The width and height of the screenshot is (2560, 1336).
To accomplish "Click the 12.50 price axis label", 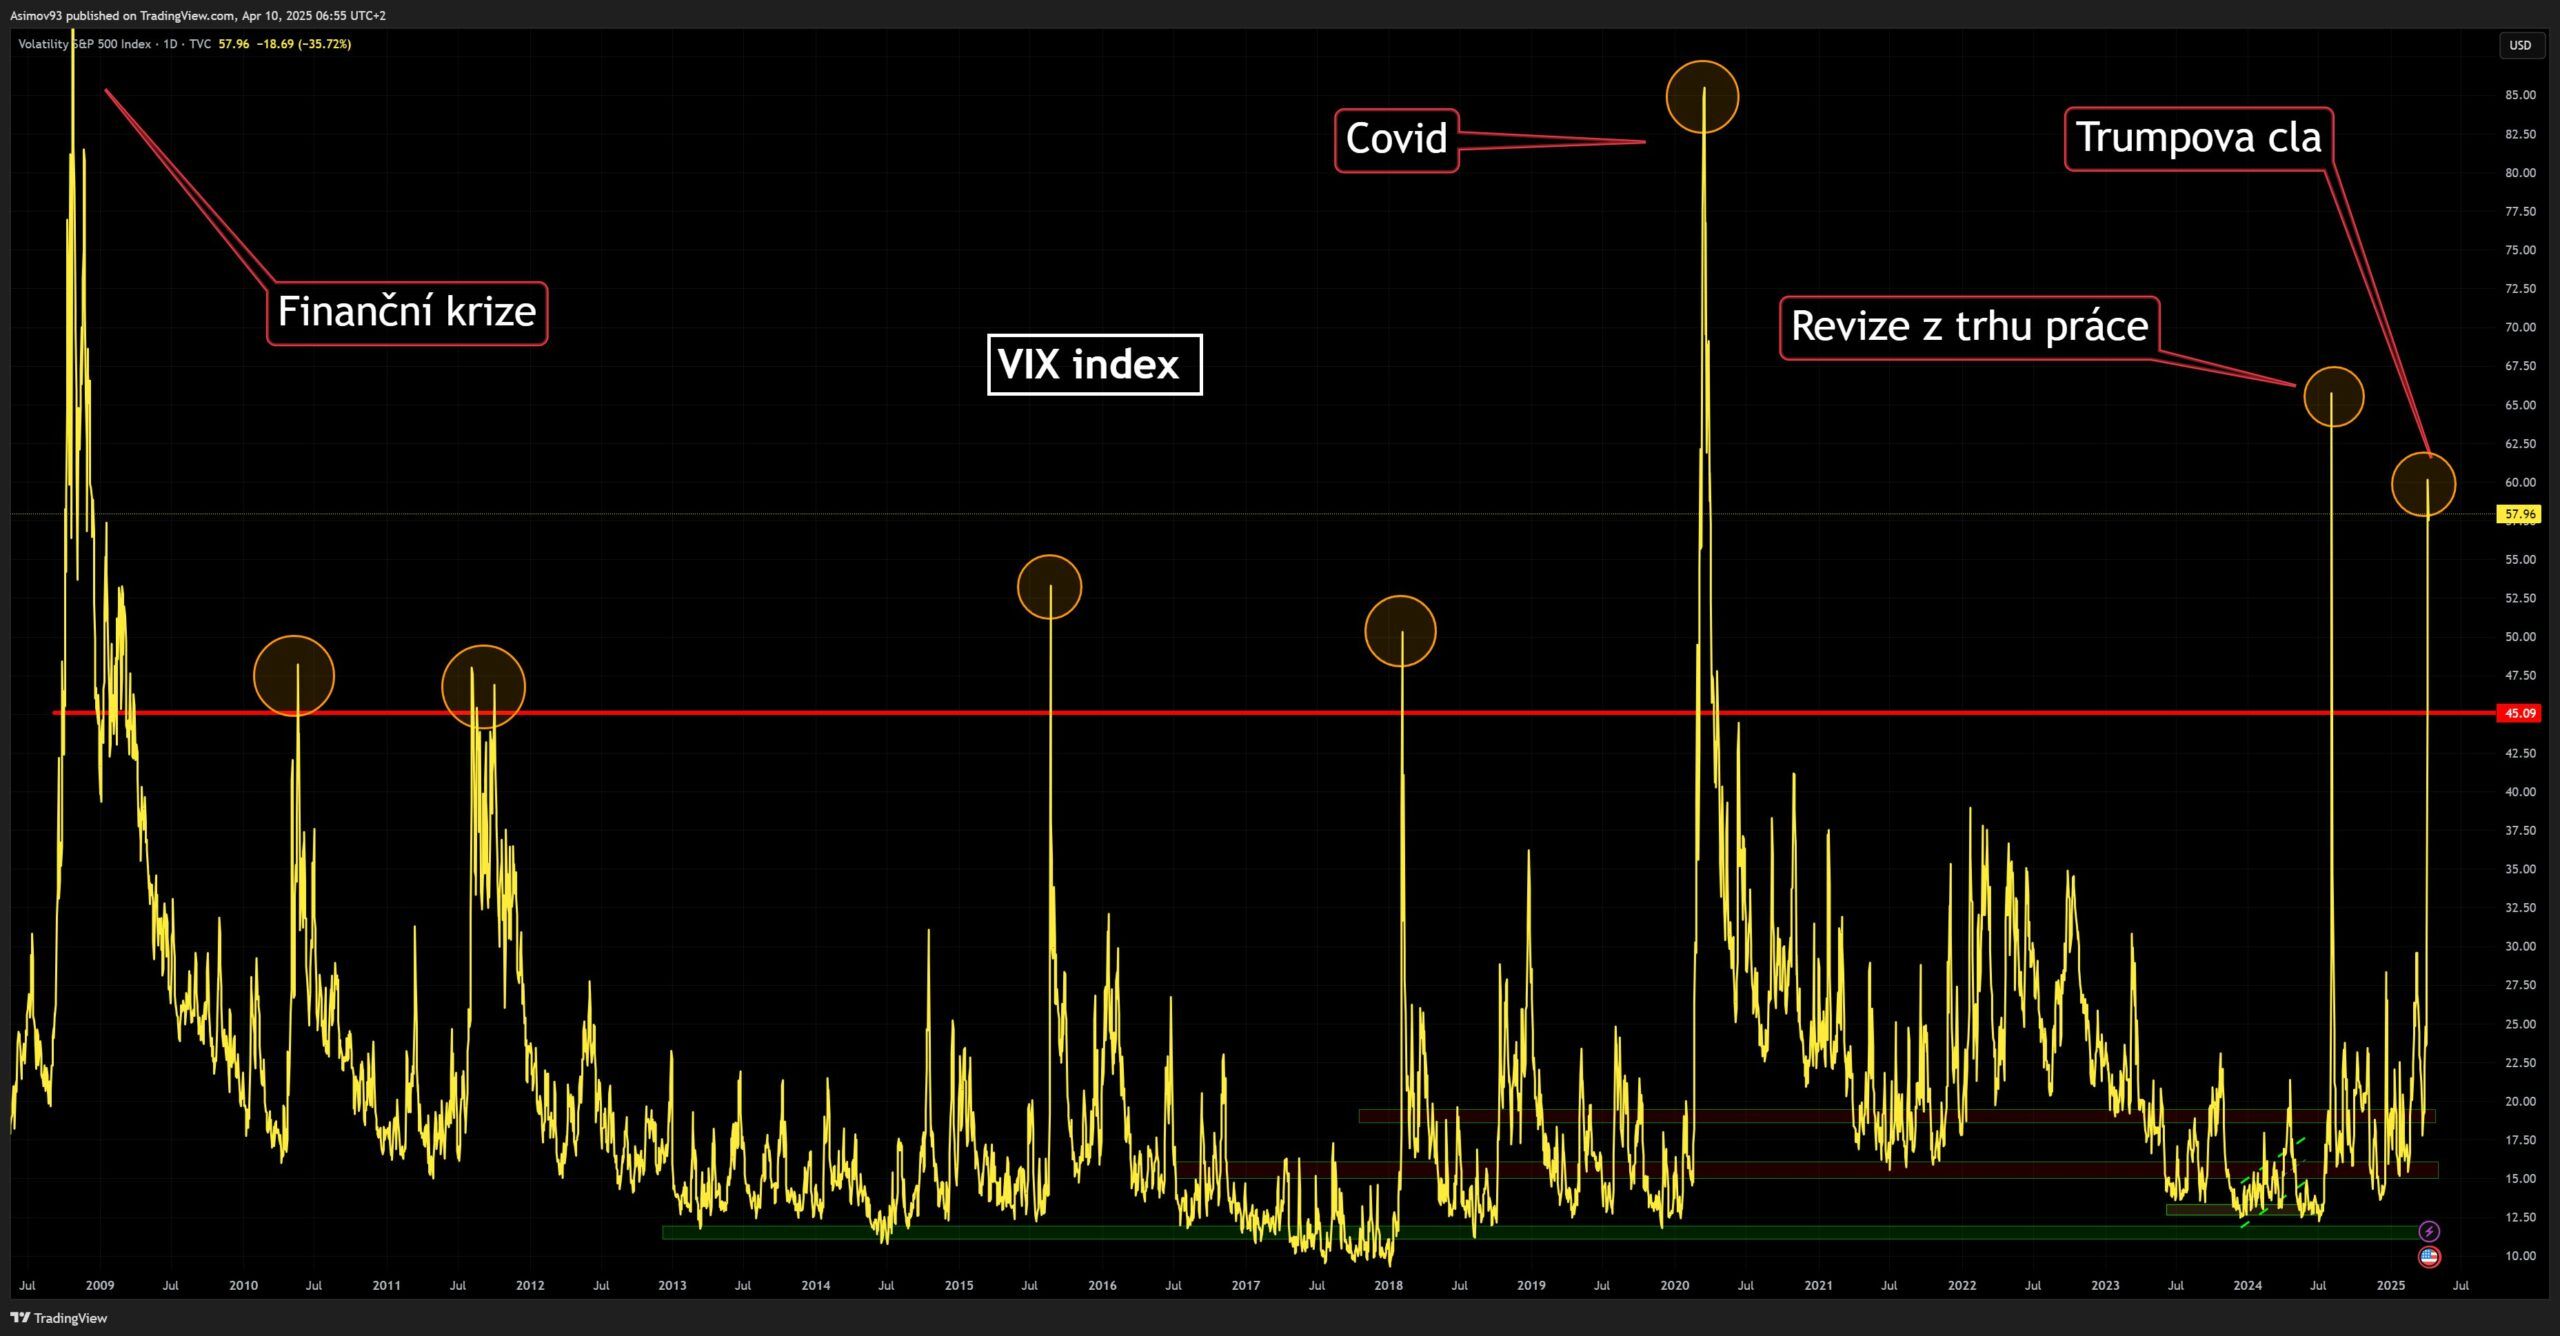I will tap(2520, 1217).
